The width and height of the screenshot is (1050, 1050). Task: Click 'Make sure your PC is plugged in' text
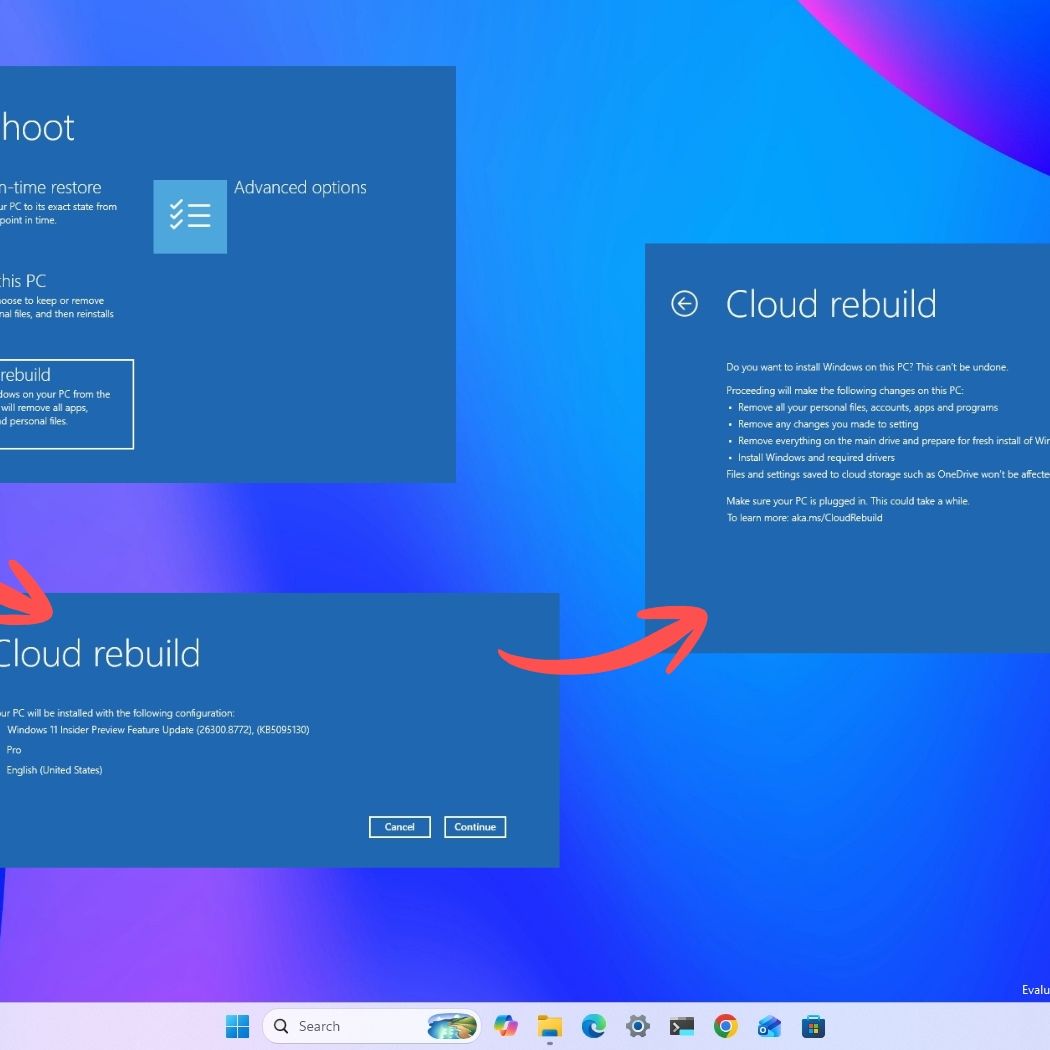(848, 501)
